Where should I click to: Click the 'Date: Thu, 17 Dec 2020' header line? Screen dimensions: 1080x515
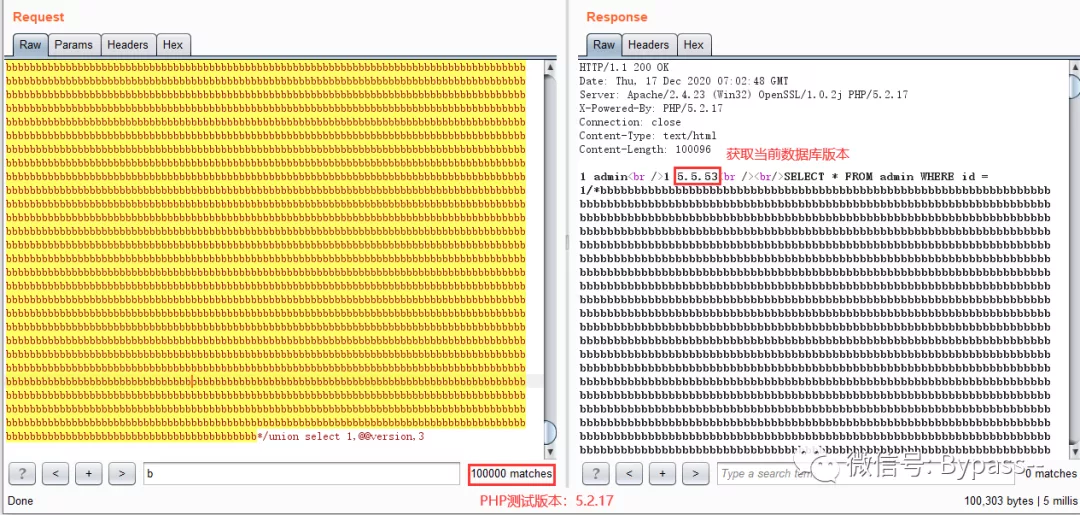684,81
